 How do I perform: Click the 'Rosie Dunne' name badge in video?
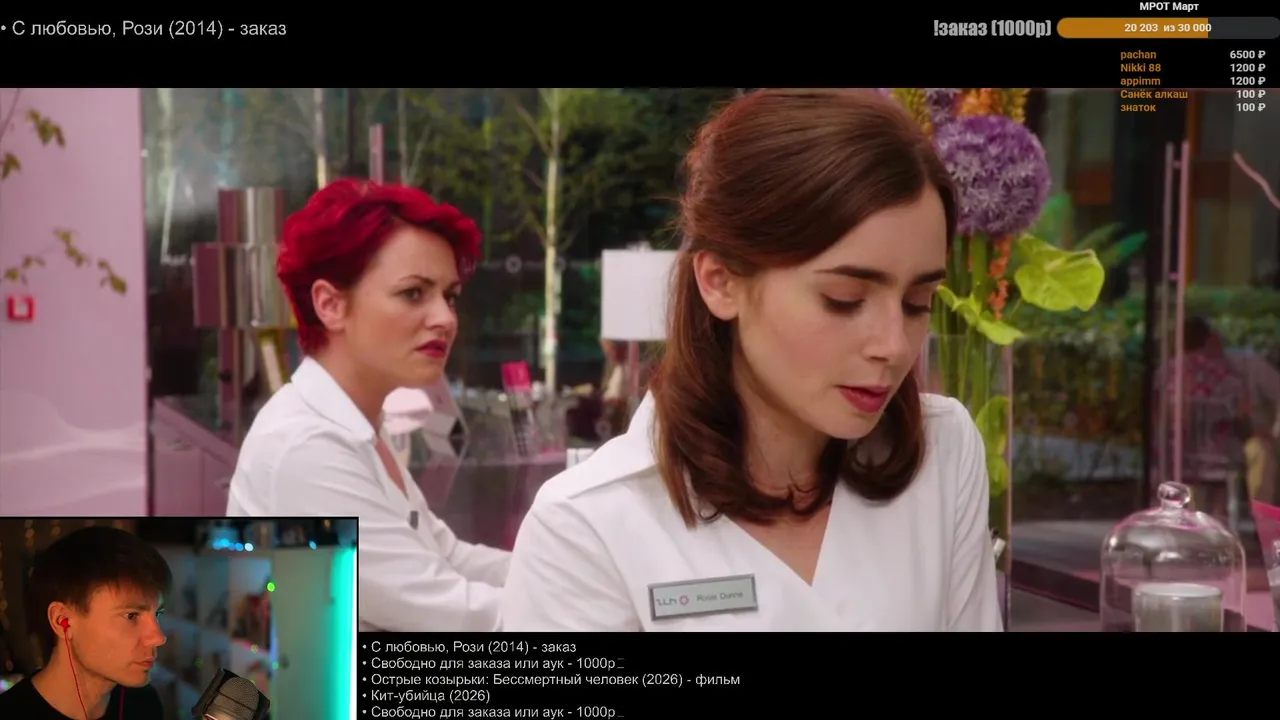point(702,597)
